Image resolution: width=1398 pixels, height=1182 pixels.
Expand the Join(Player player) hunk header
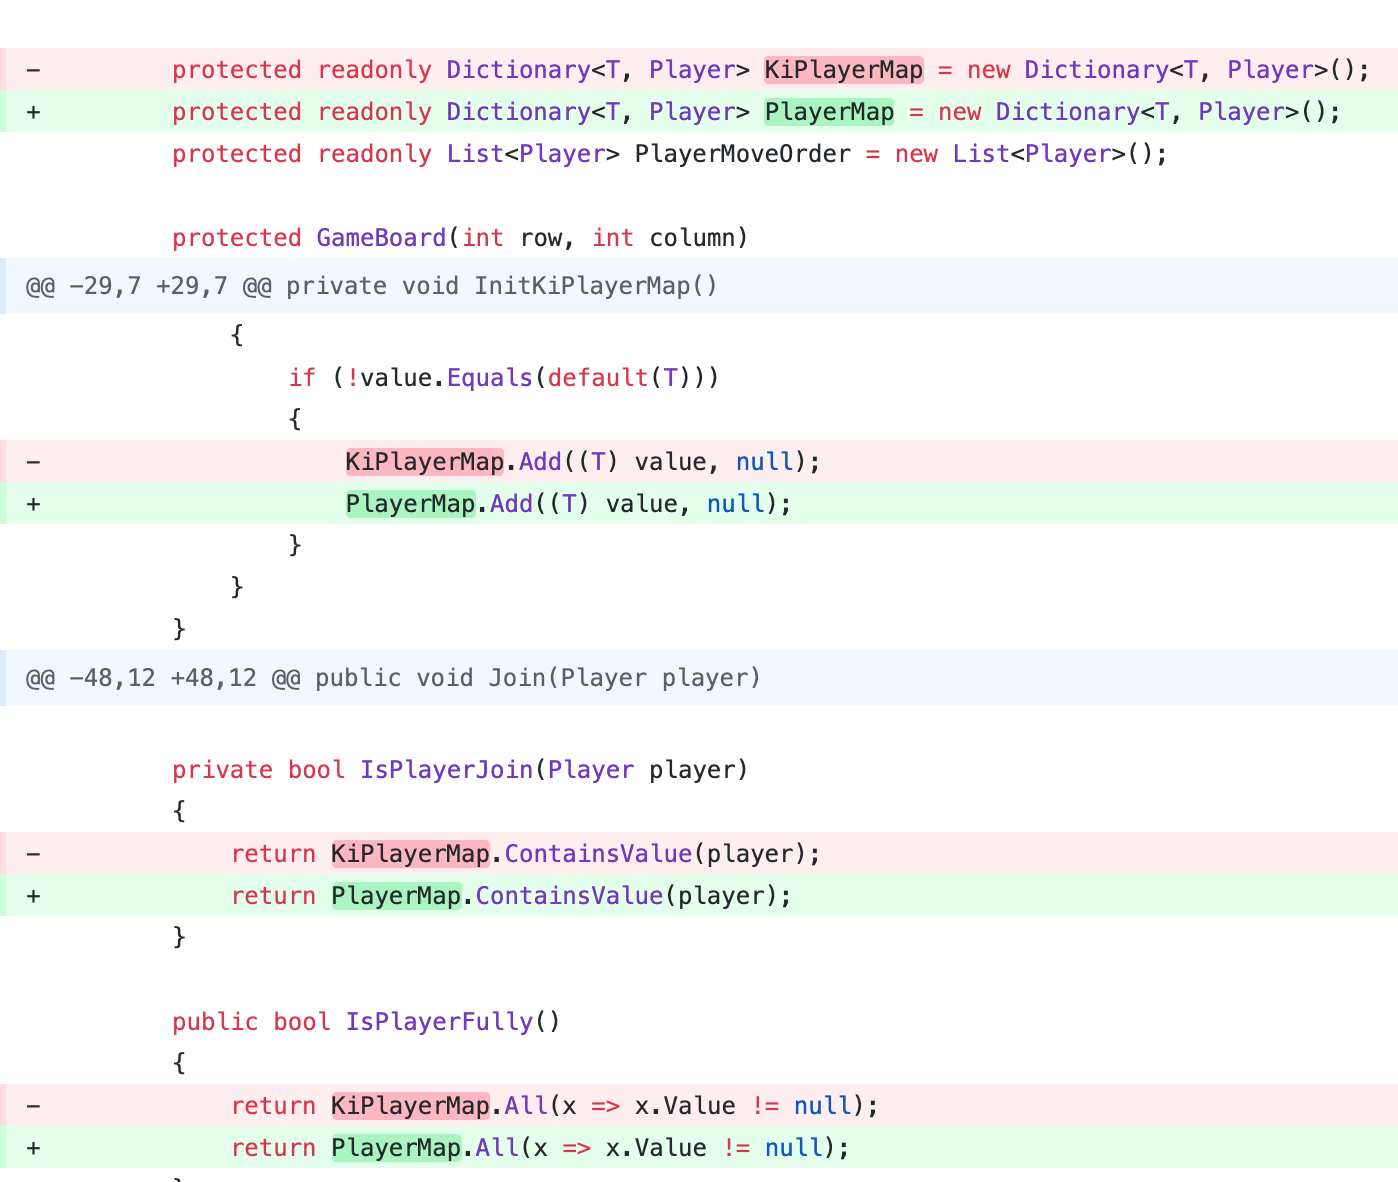pos(392,678)
